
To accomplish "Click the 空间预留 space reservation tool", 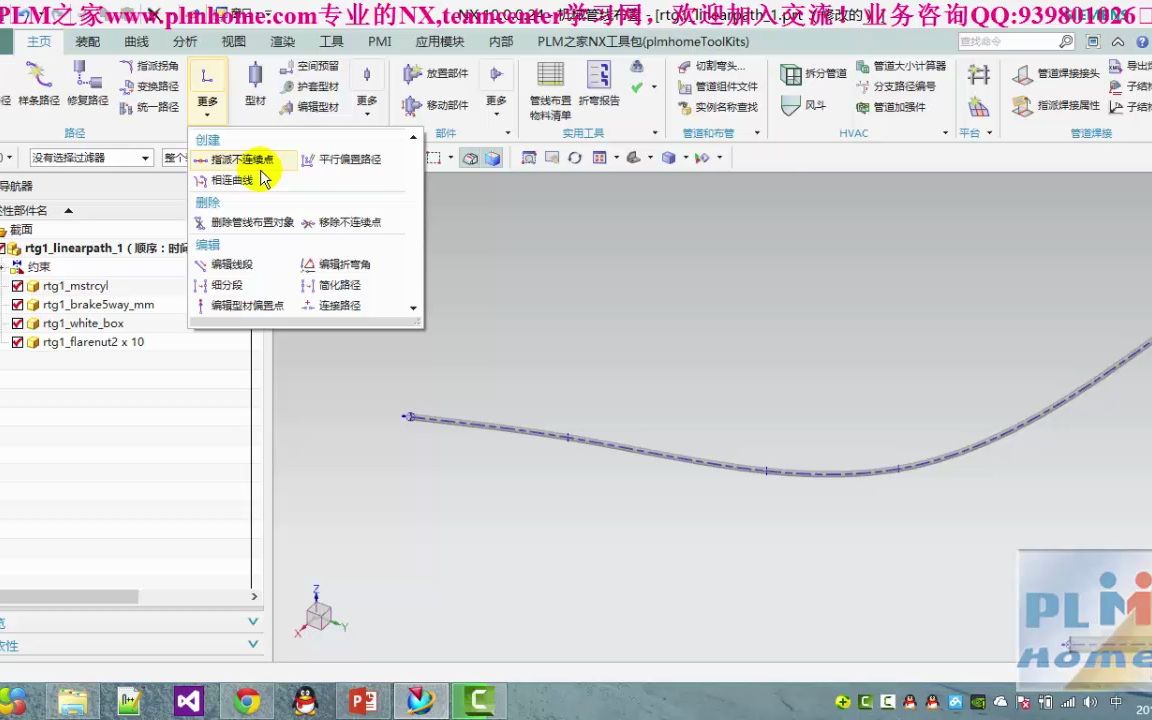I will pyautogui.click(x=309, y=66).
